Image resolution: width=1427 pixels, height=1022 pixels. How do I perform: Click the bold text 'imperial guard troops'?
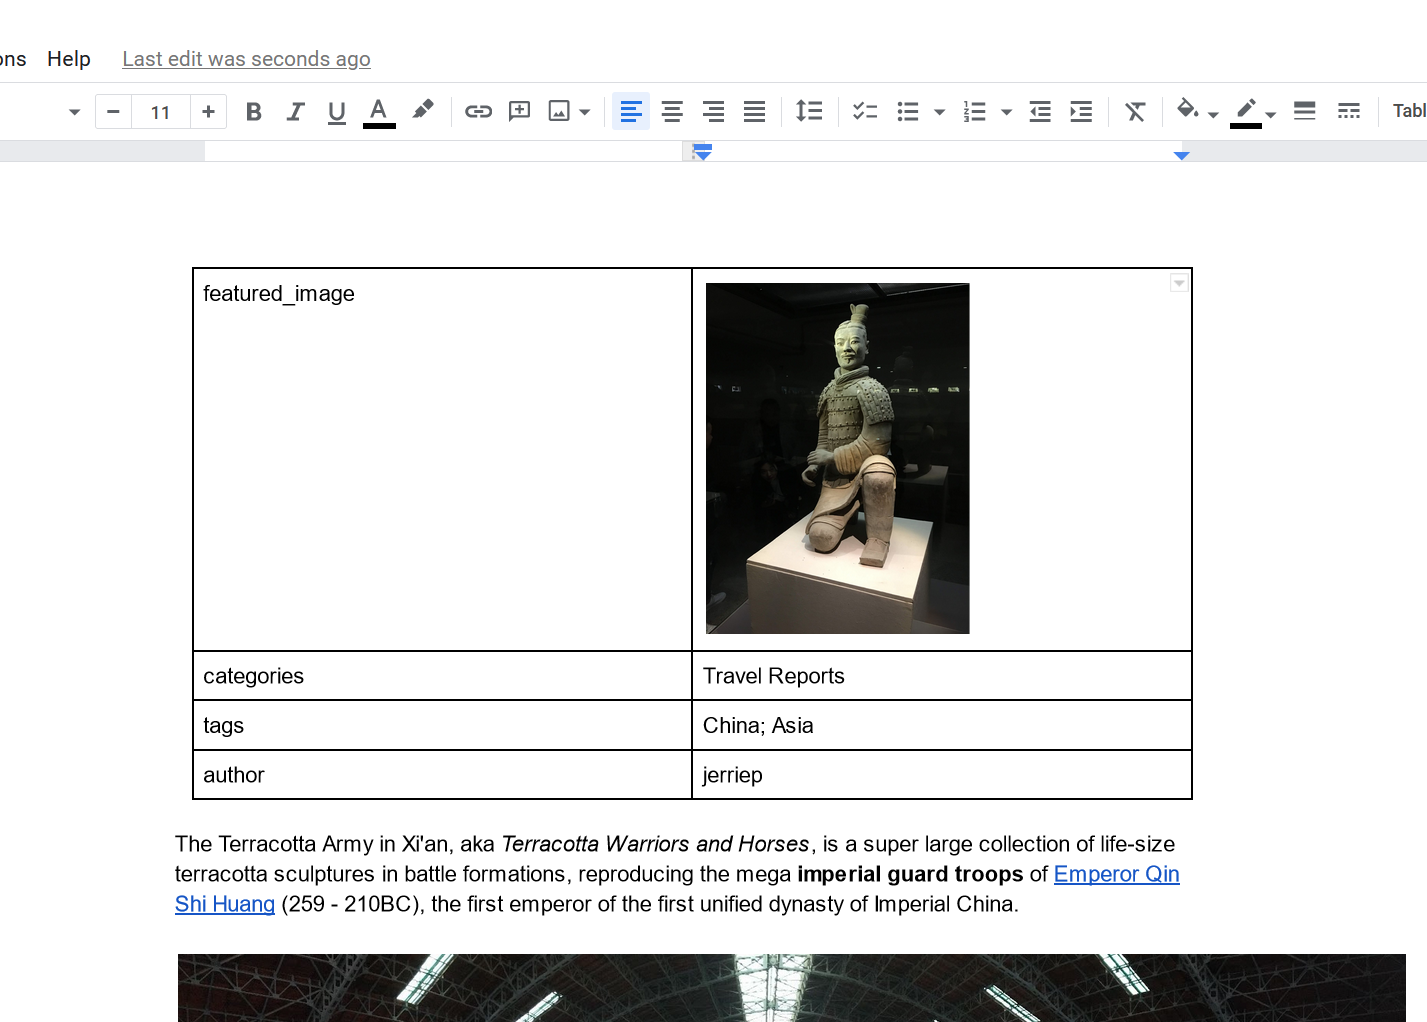point(910,874)
